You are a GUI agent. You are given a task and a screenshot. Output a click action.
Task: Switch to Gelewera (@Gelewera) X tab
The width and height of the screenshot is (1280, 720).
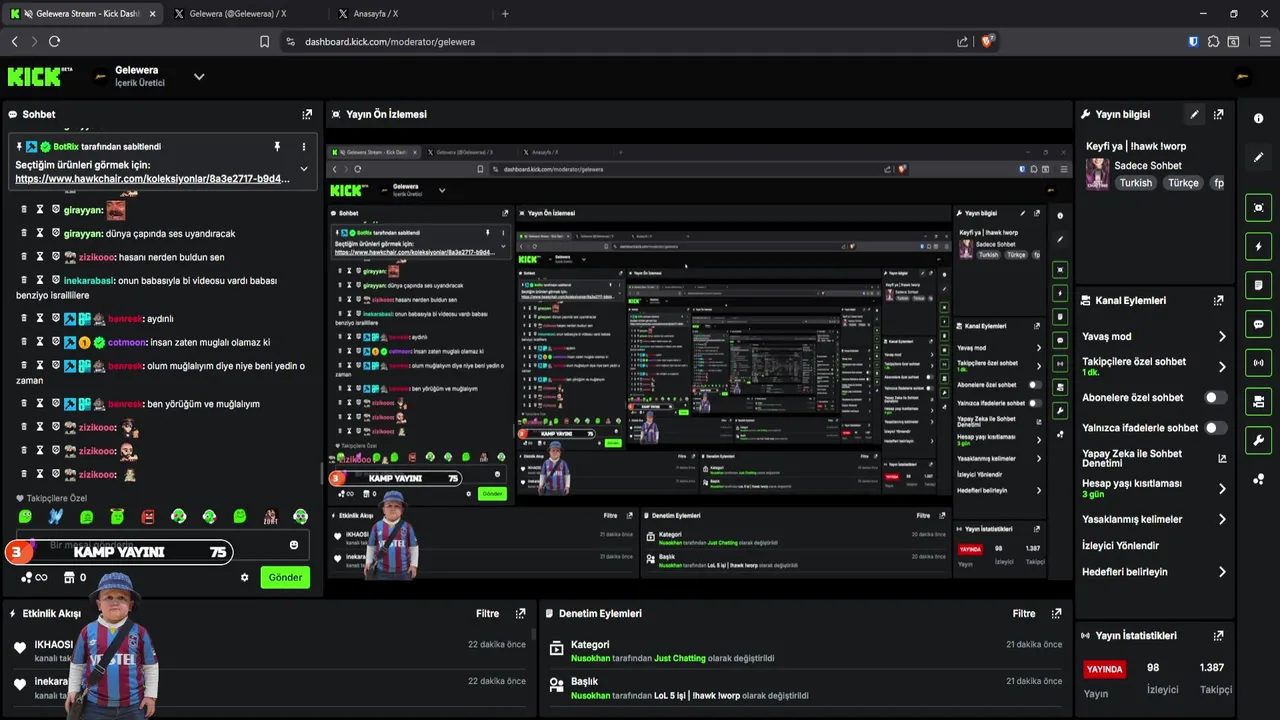[238, 14]
